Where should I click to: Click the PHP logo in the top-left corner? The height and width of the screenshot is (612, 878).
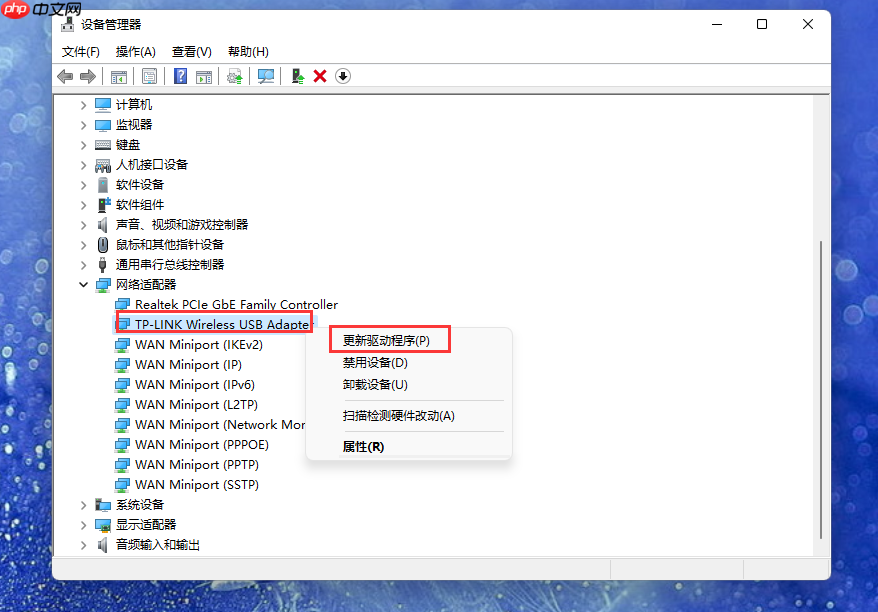pyautogui.click(x=13, y=11)
